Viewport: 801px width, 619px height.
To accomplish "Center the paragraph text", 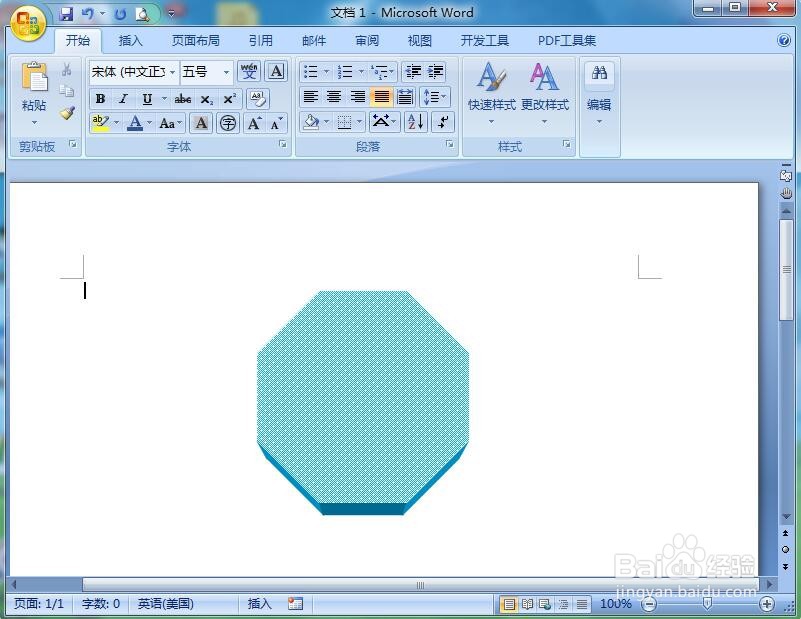I will [334, 97].
